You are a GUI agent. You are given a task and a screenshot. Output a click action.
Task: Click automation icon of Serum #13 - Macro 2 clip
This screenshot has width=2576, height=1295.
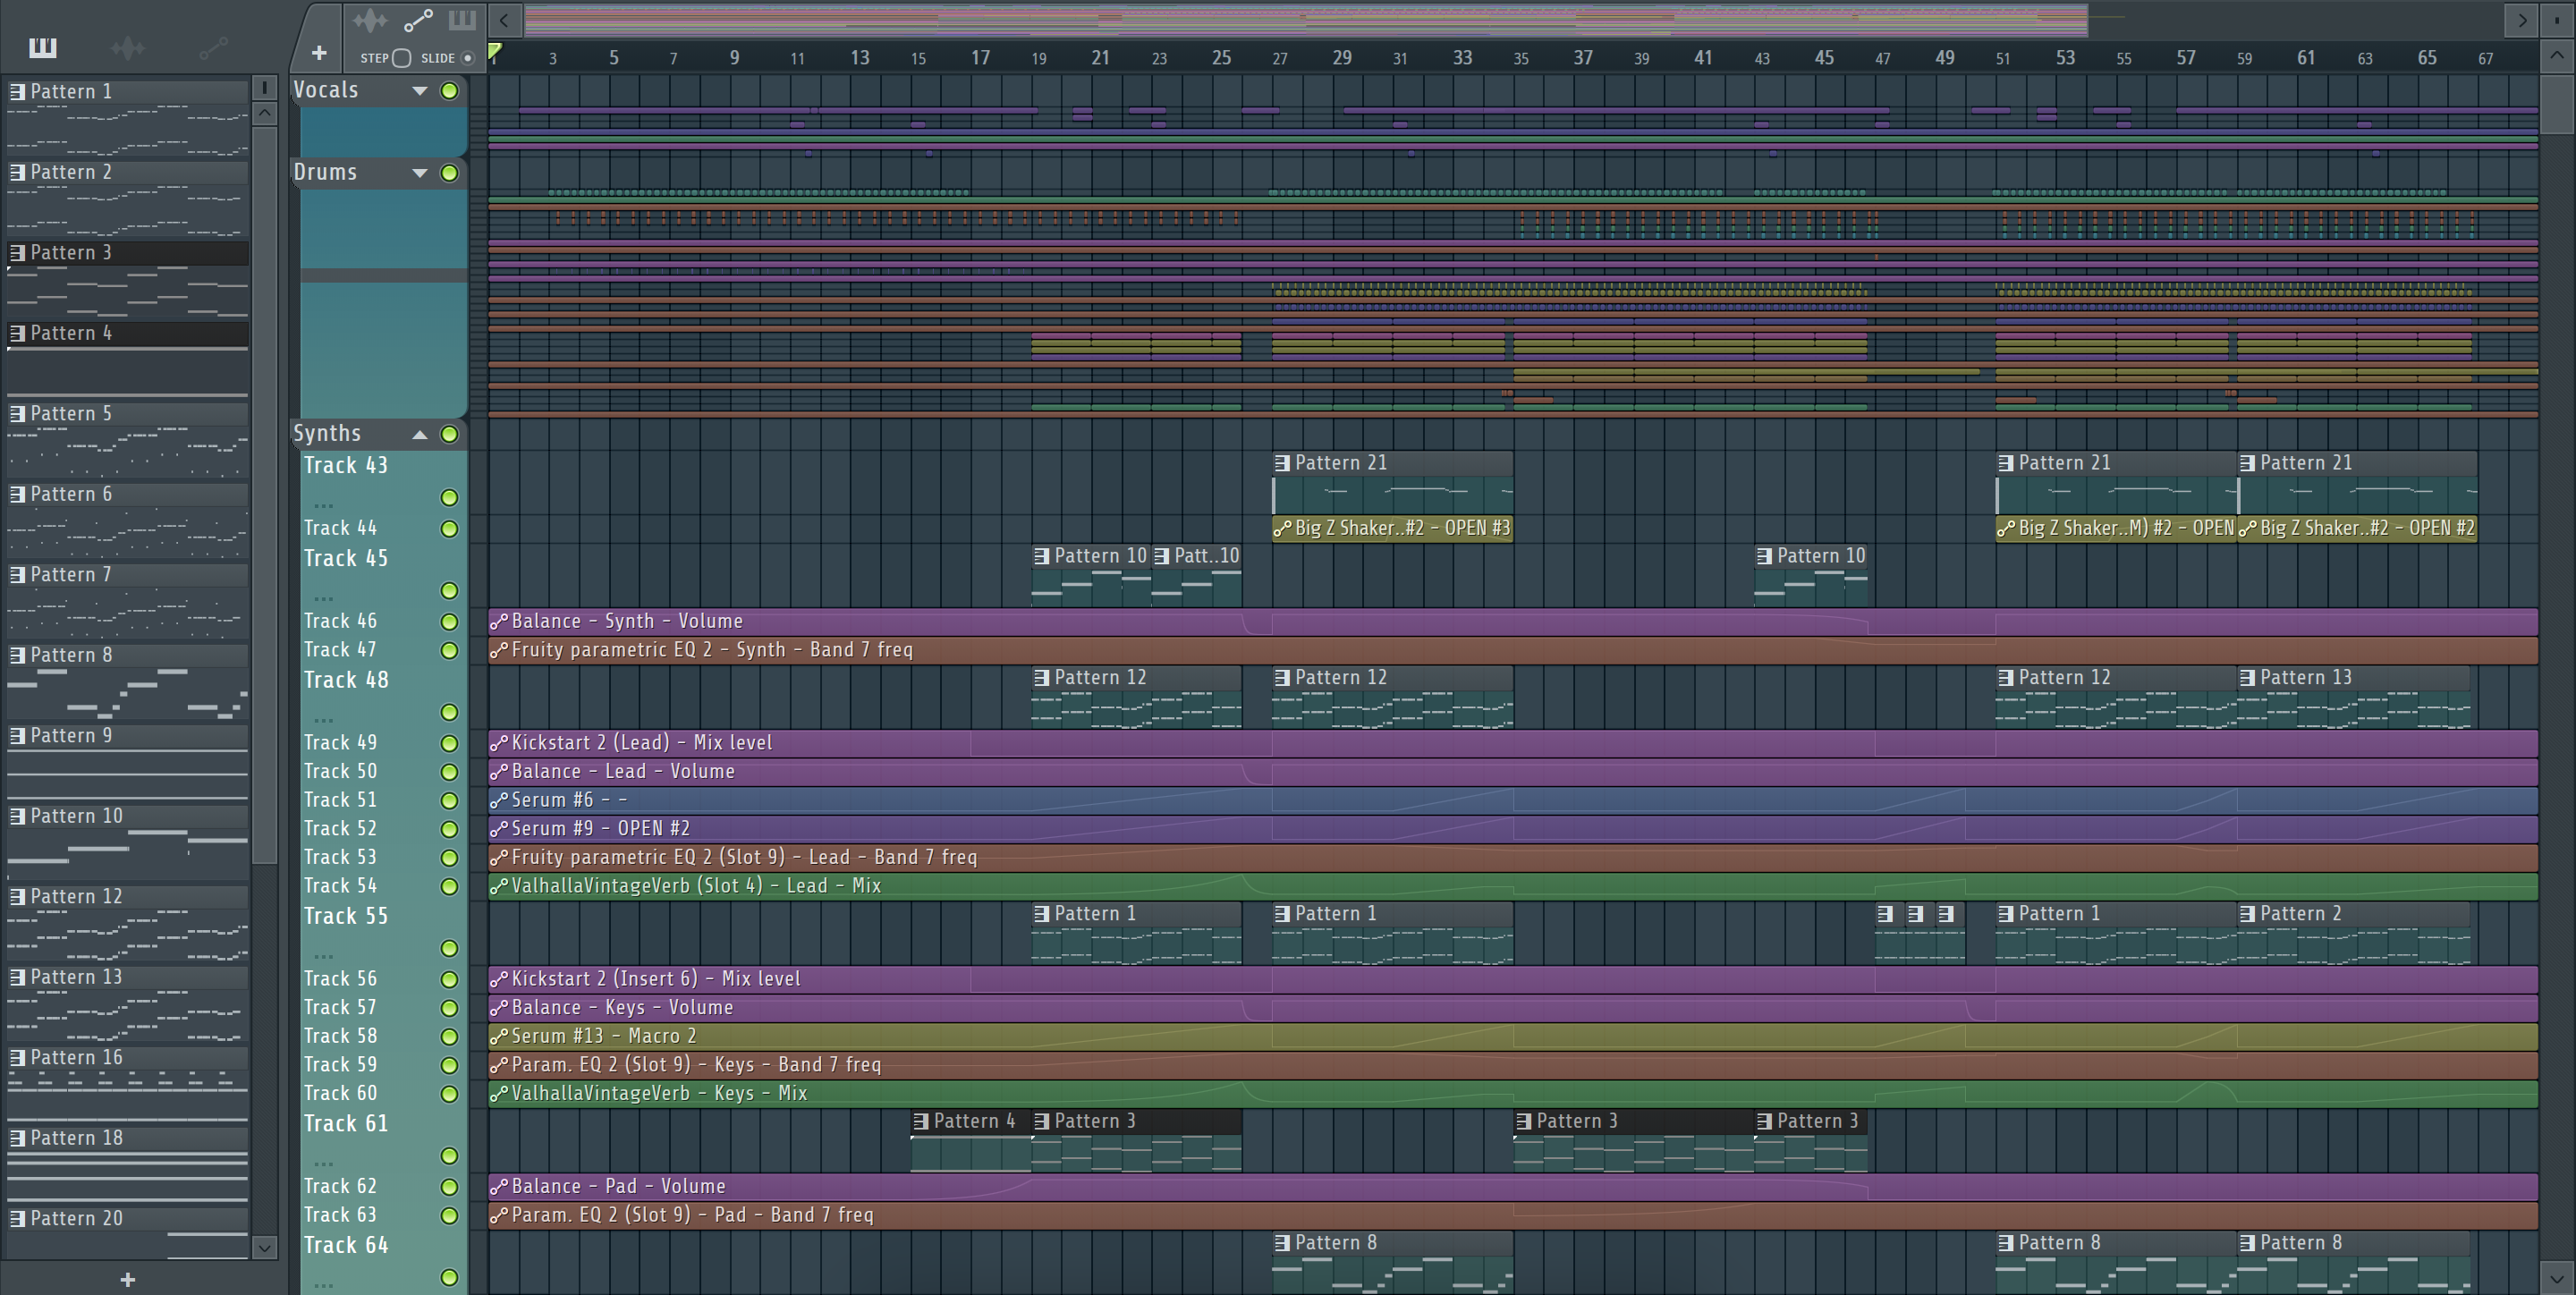pos(499,1036)
